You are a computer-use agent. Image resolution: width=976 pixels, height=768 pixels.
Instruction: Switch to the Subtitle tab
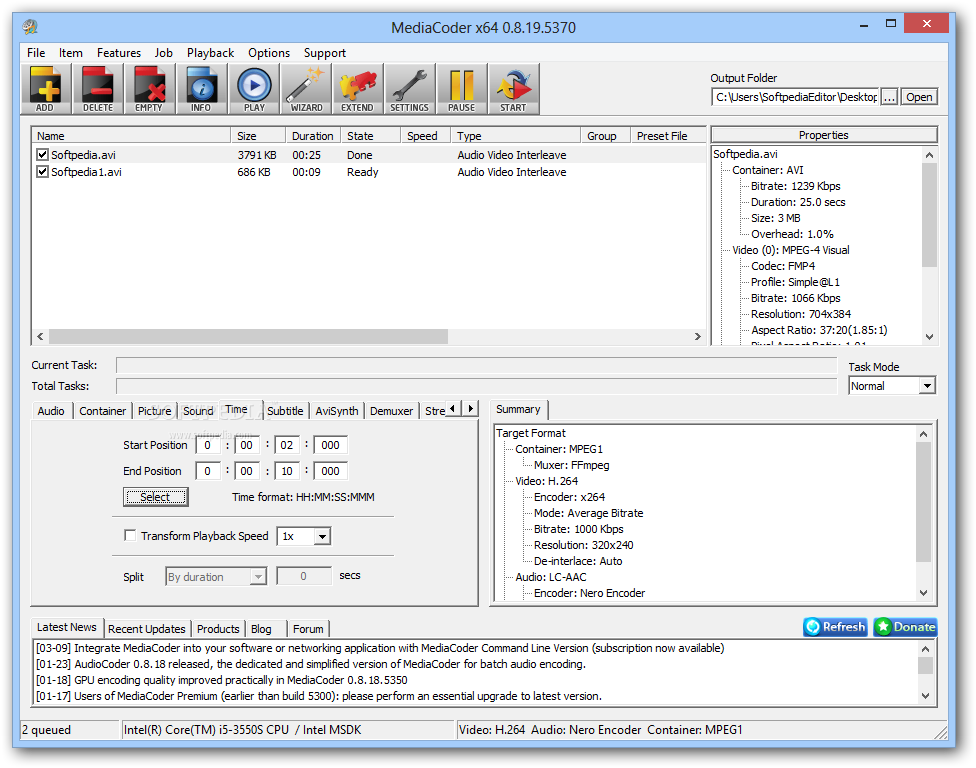coord(285,411)
